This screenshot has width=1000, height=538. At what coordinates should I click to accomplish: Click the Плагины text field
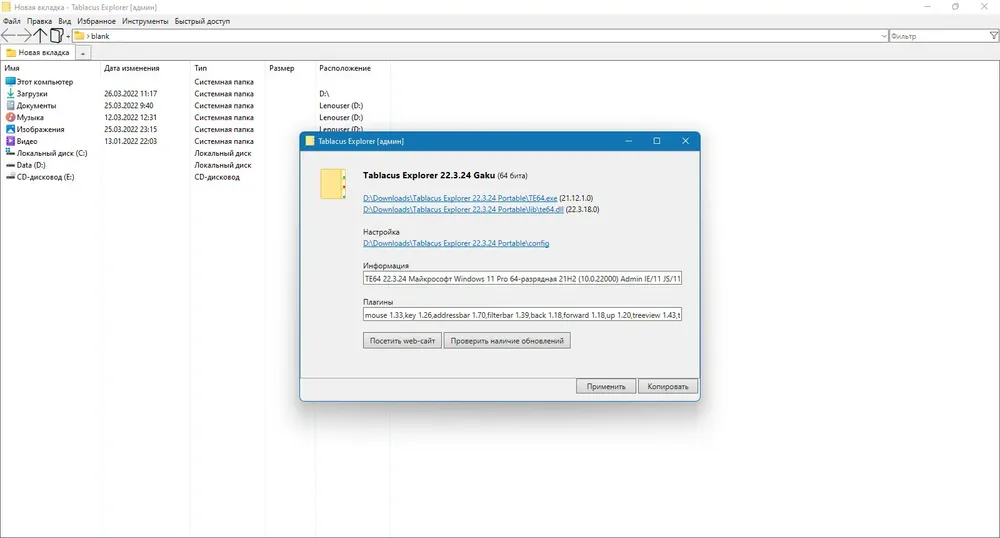(522, 315)
